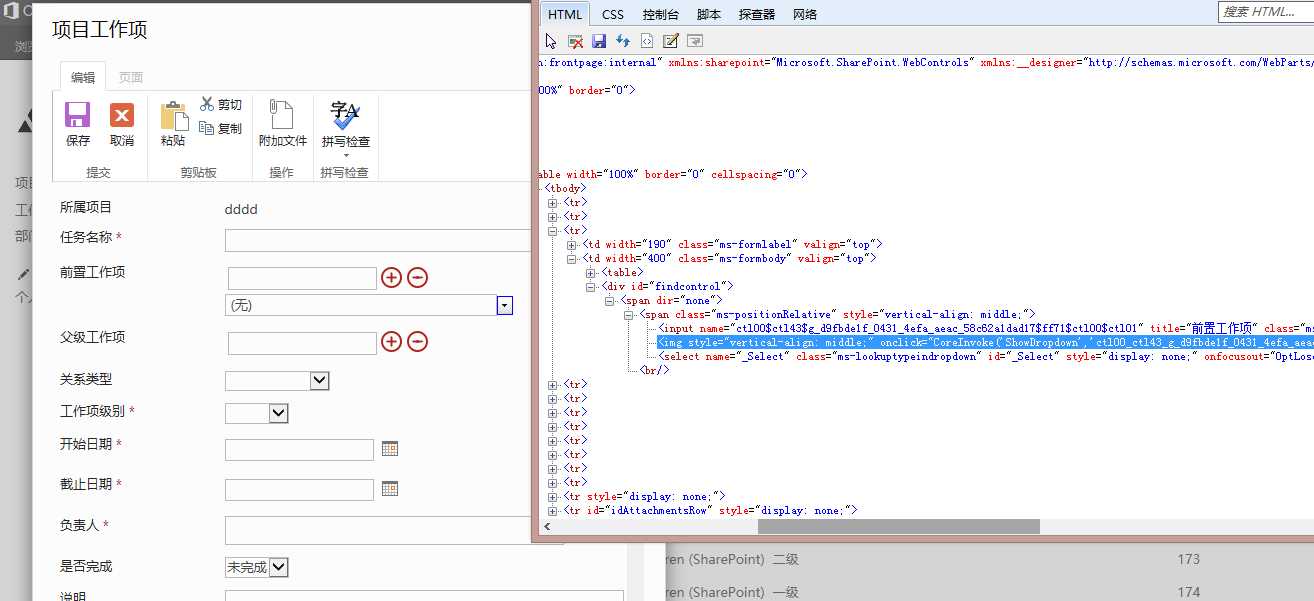
Task: Click the dev tools edit pencil icon
Action: coord(671,41)
